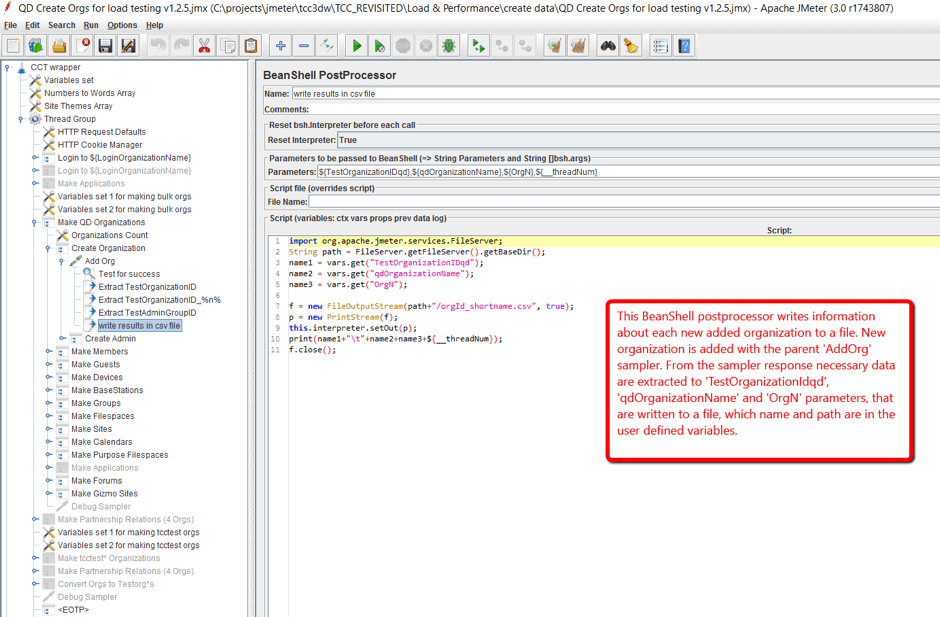Open the File menu
The image size is (940, 617).
(10, 25)
